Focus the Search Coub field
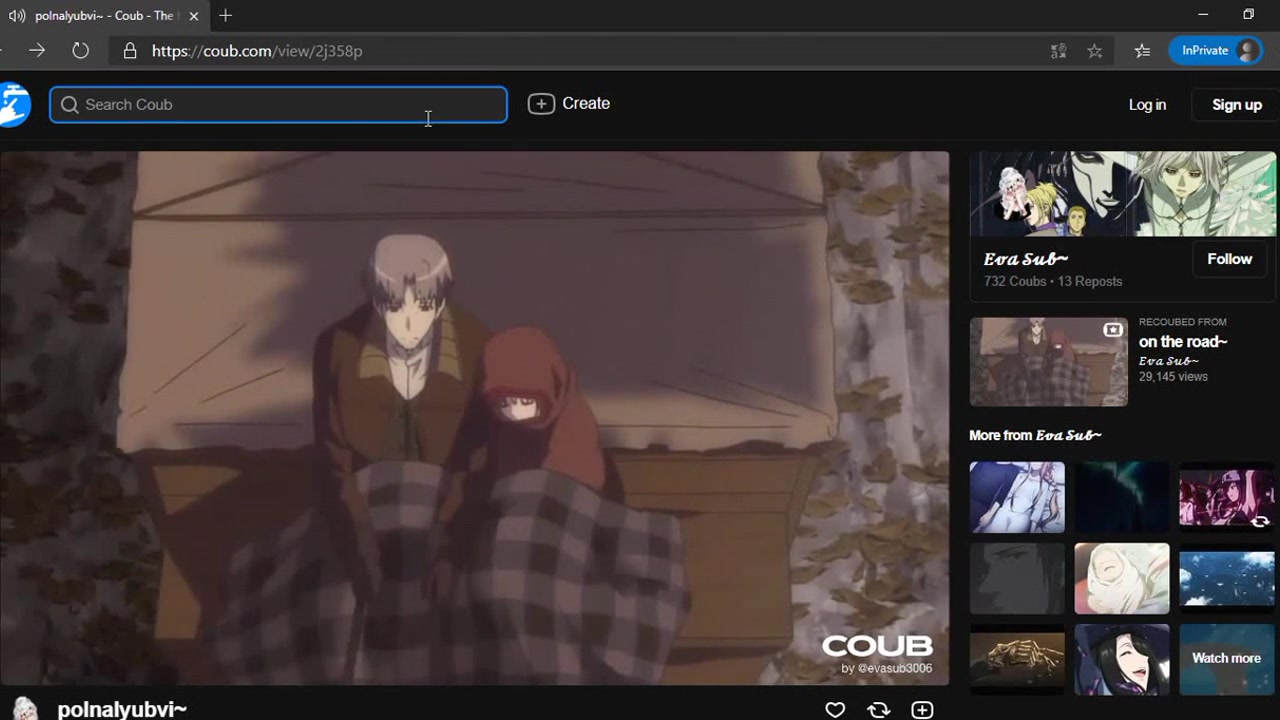This screenshot has width=1280, height=720. 280,105
